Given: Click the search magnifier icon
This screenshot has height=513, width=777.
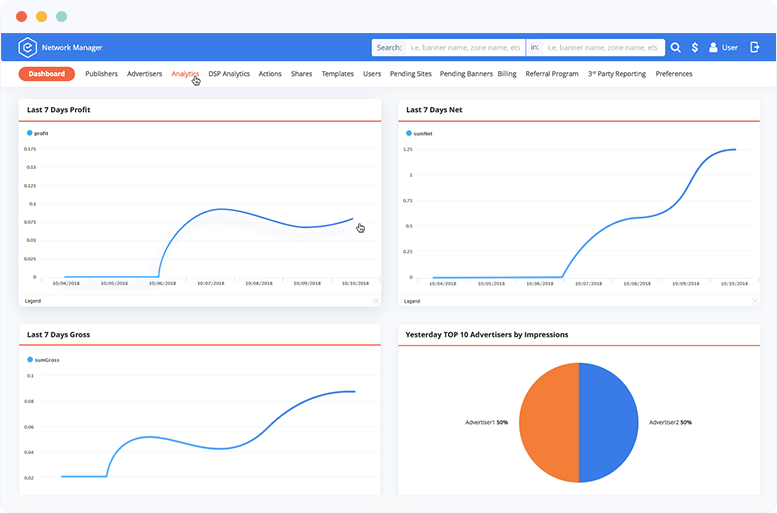Looking at the screenshot, I should click(x=675, y=47).
